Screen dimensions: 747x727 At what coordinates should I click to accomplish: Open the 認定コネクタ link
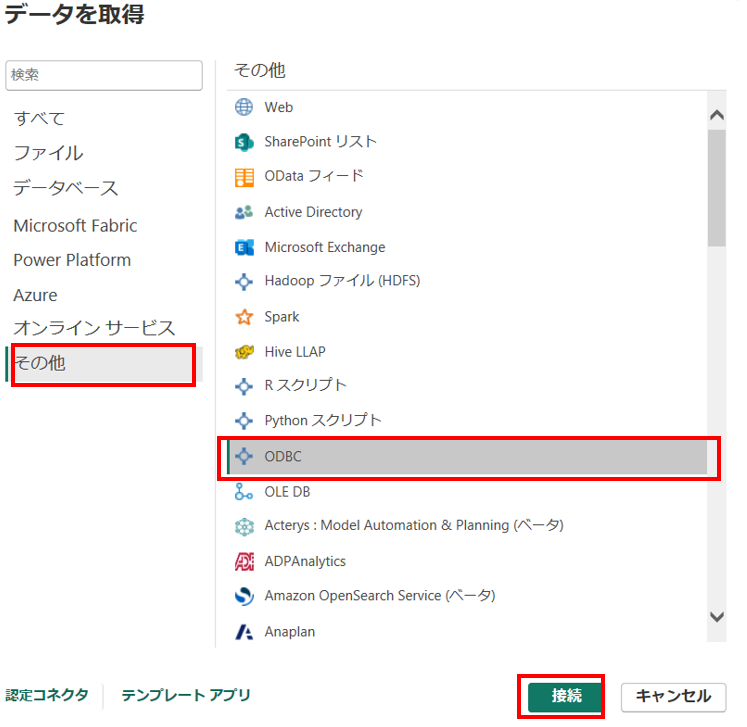[x=47, y=695]
